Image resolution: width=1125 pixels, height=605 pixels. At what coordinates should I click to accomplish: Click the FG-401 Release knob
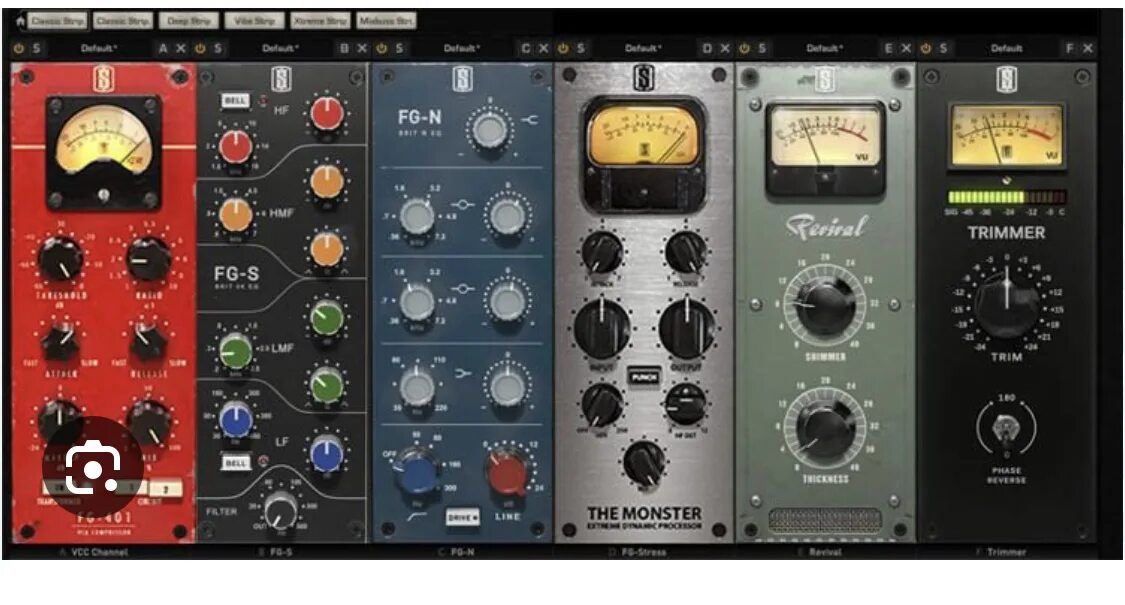[149, 342]
